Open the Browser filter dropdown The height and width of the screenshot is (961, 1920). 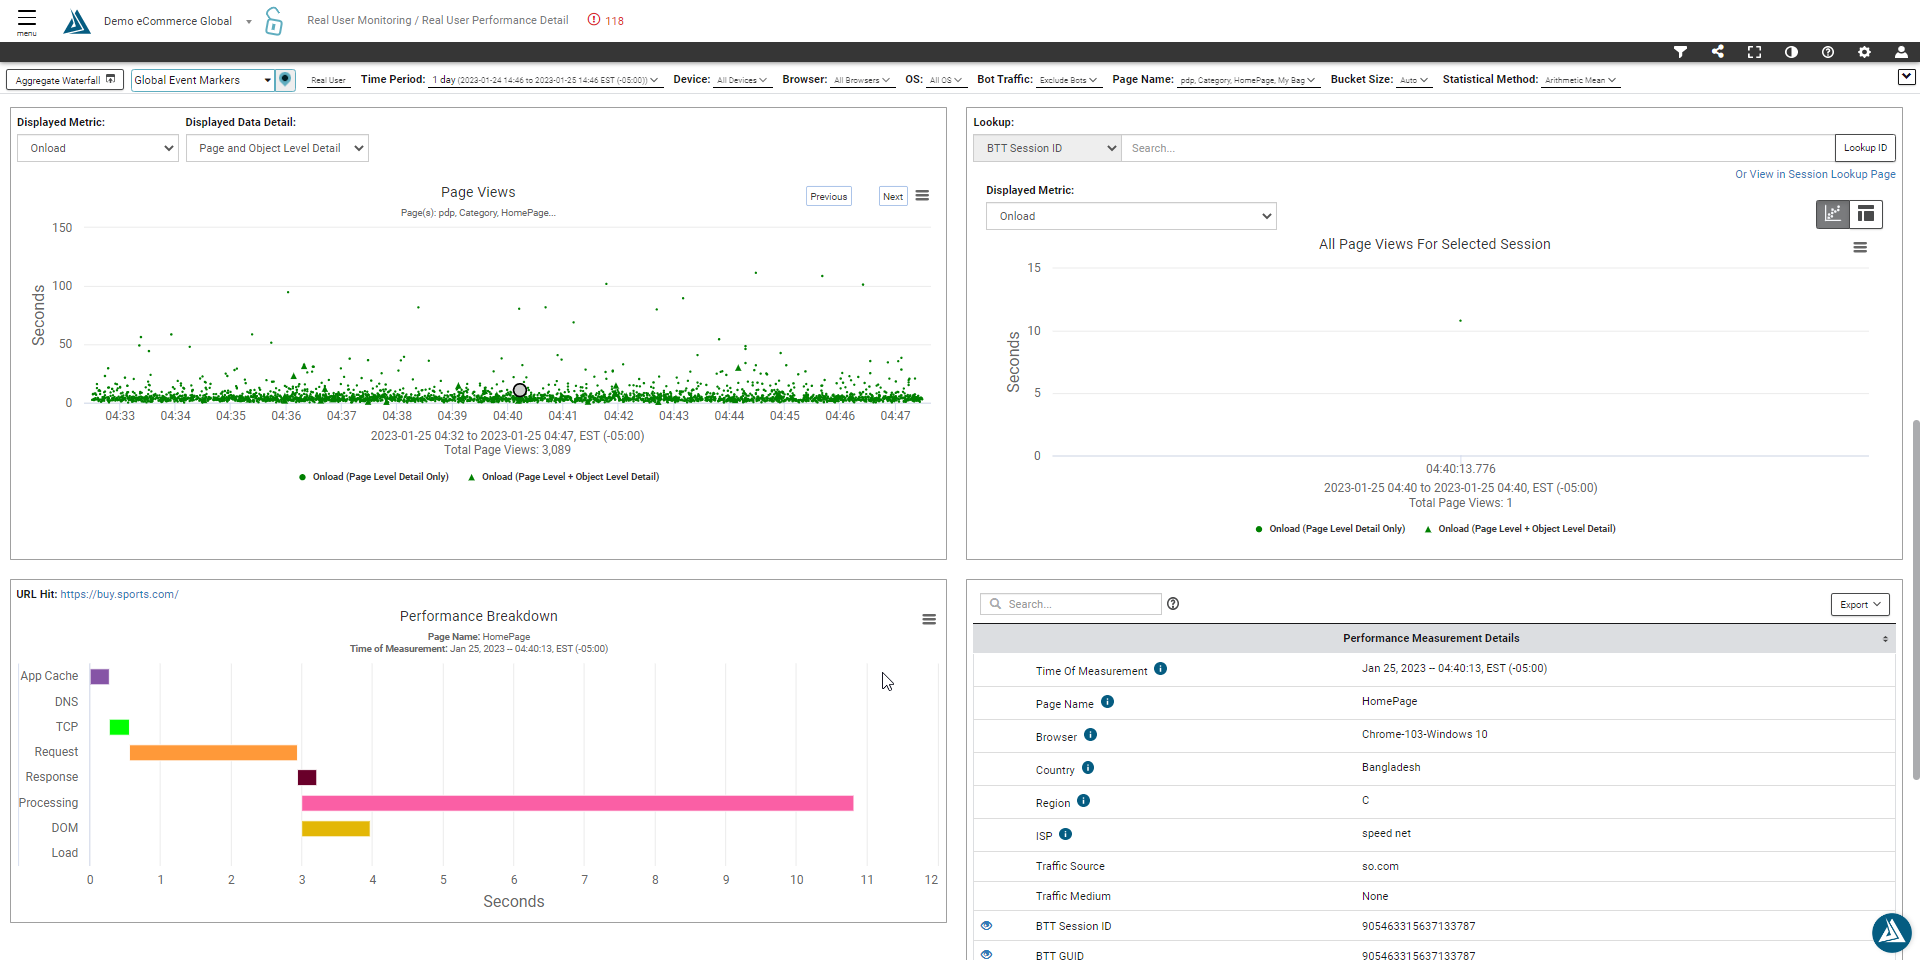(x=862, y=80)
